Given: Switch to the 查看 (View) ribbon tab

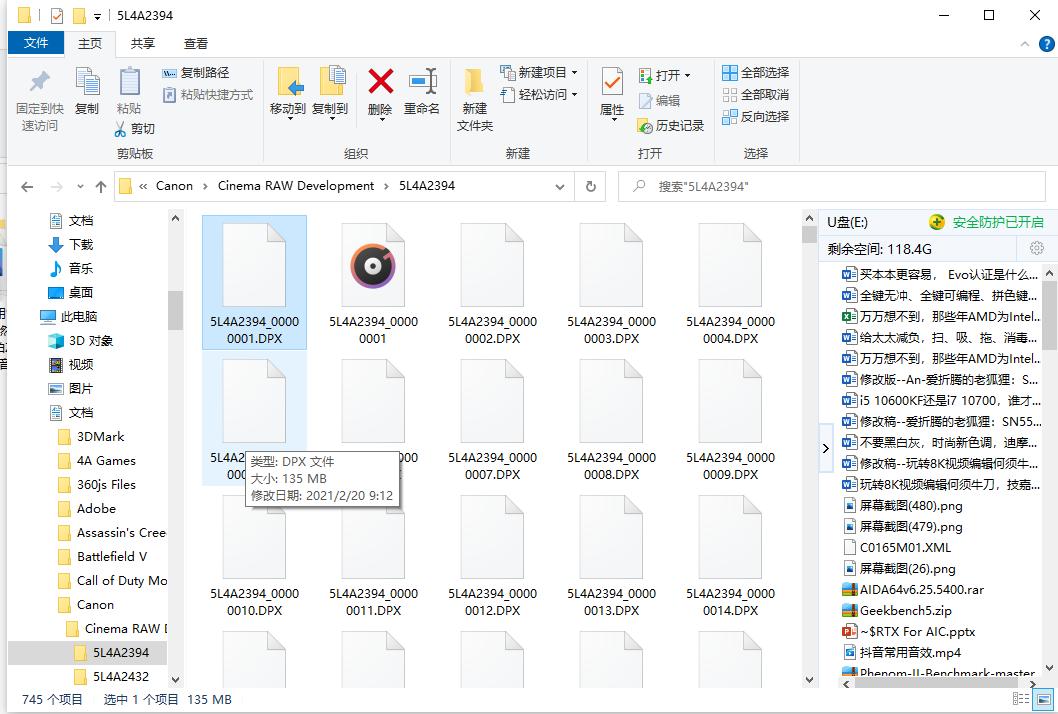Looking at the screenshot, I should point(194,43).
